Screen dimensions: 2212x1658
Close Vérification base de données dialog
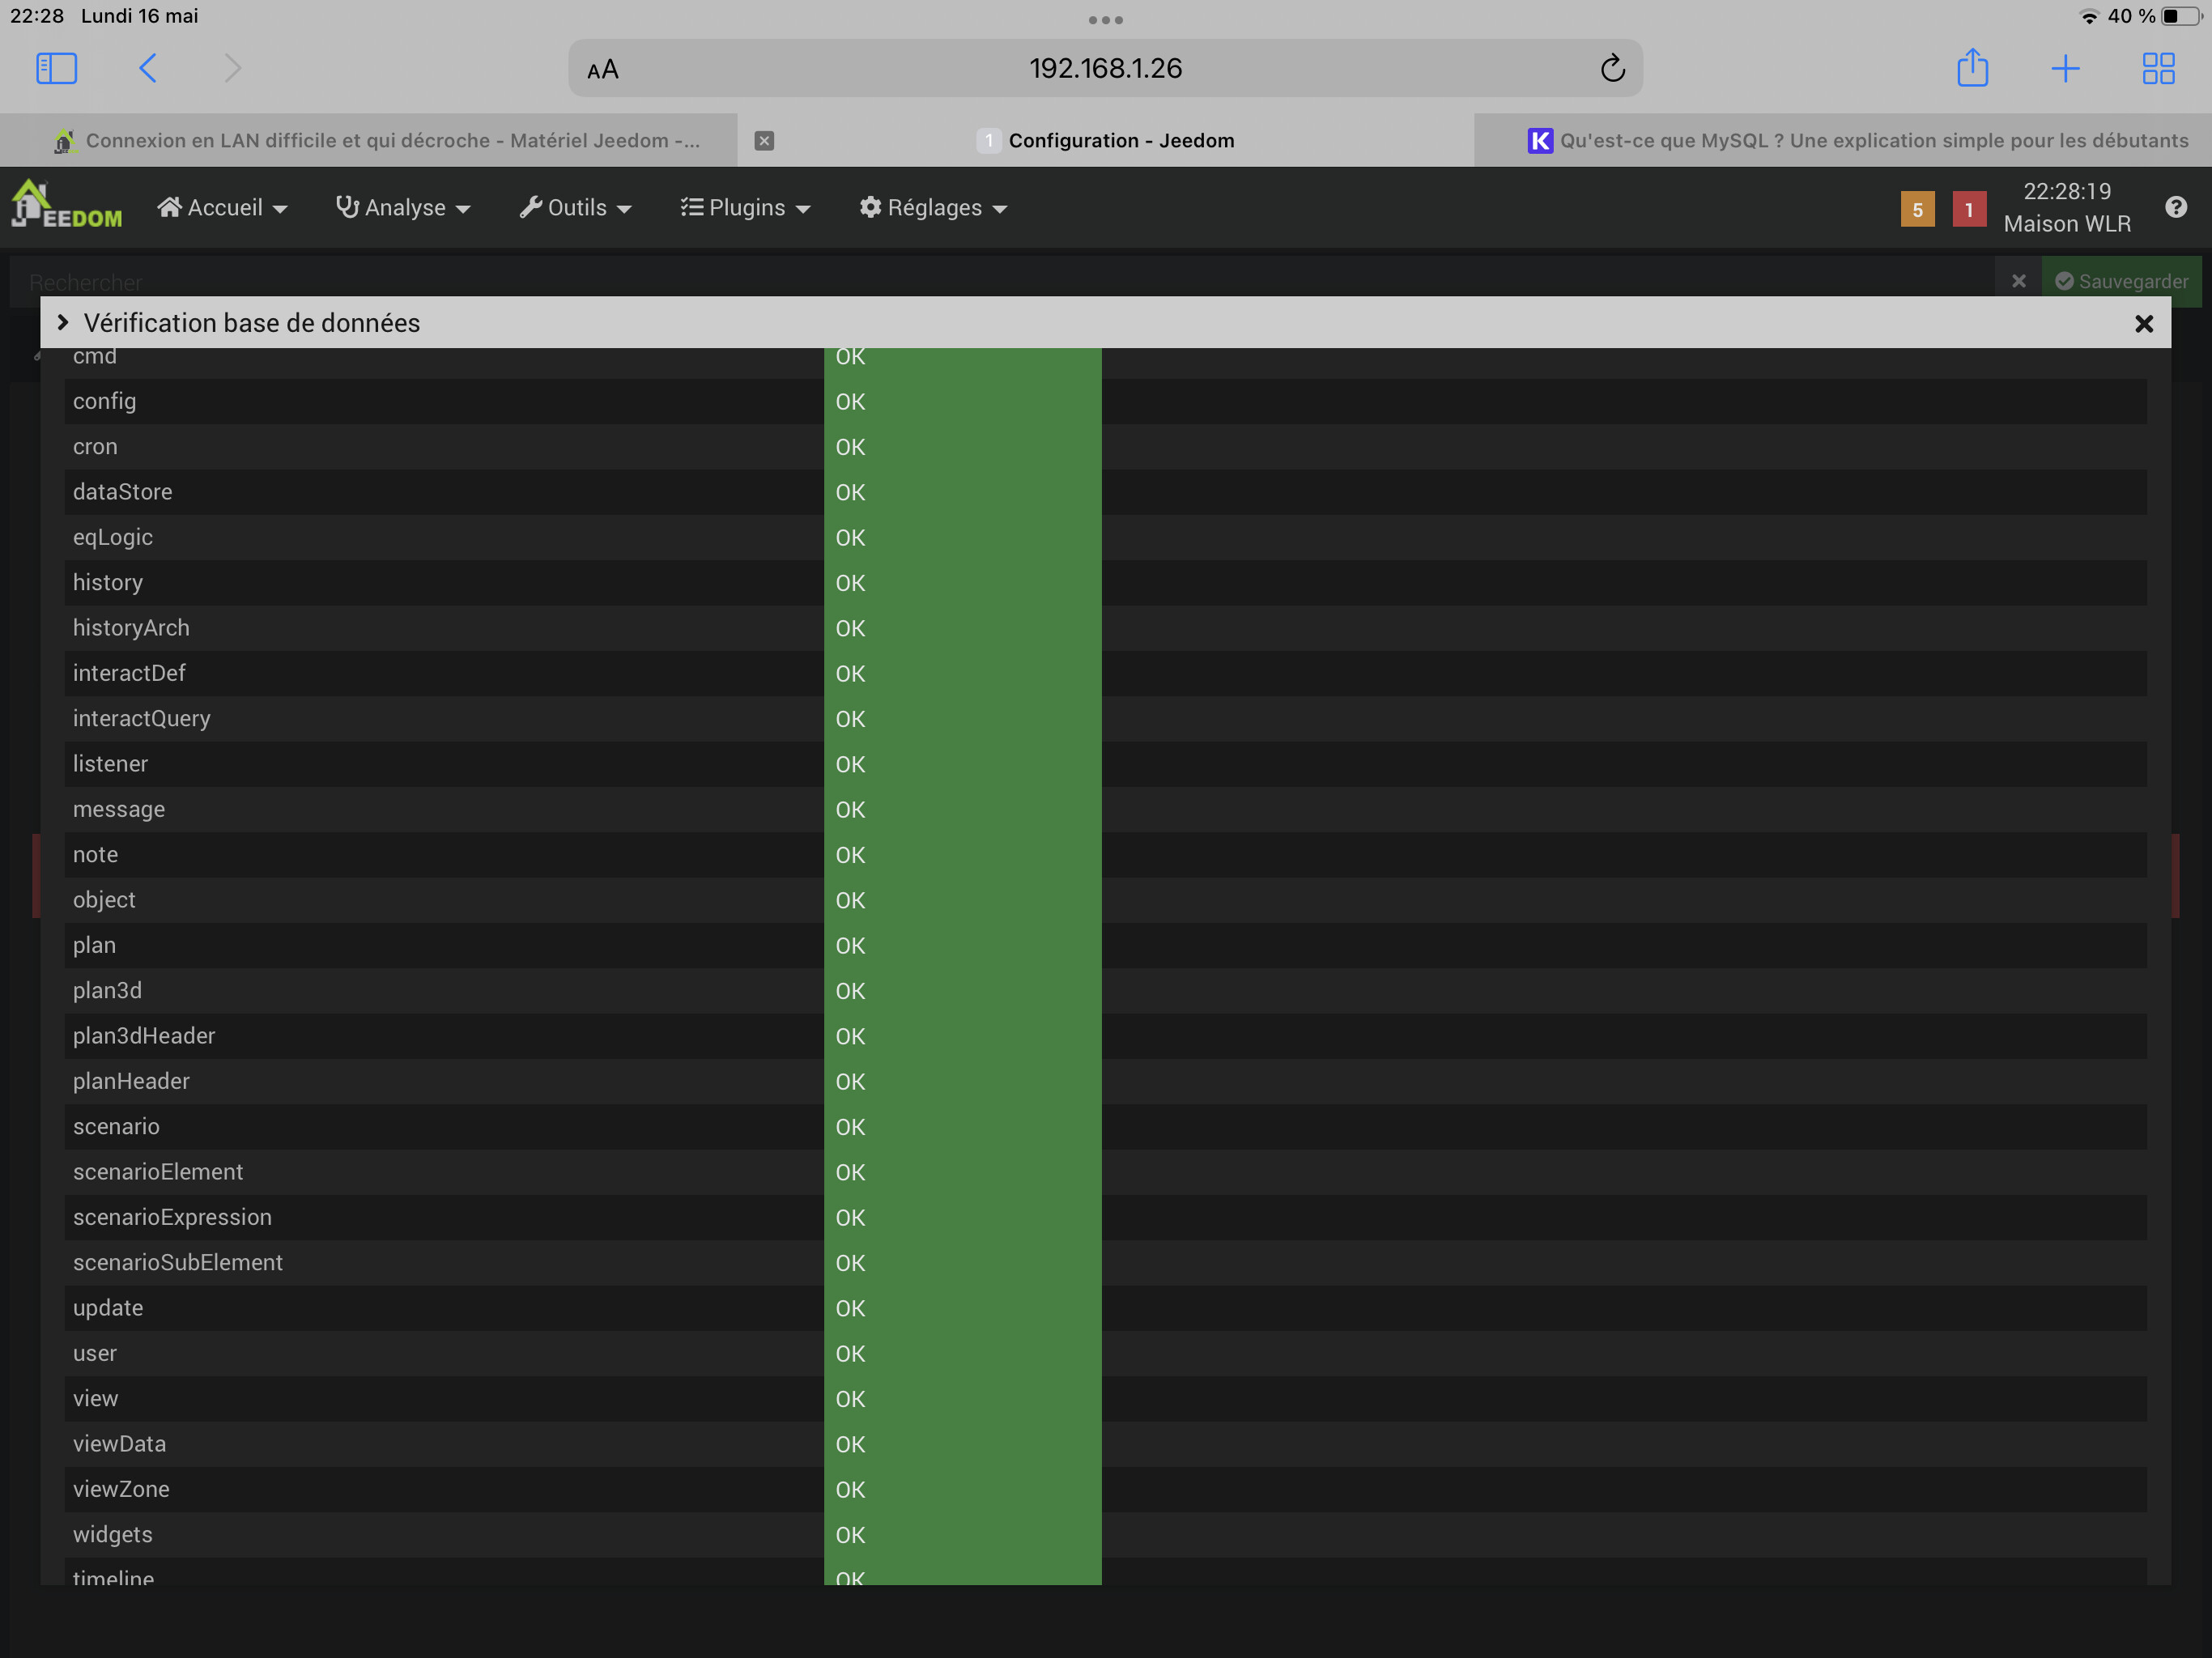pos(2143,323)
